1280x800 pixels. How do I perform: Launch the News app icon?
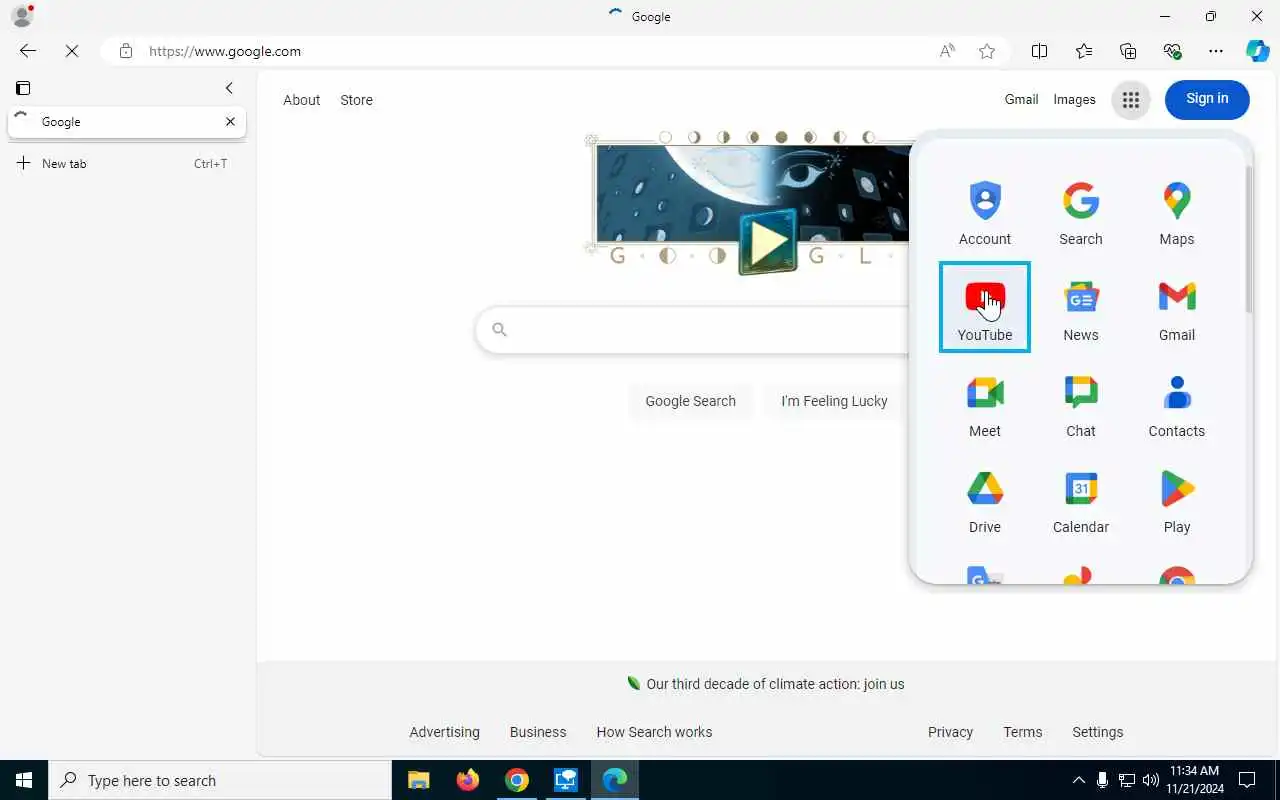pyautogui.click(x=1081, y=308)
